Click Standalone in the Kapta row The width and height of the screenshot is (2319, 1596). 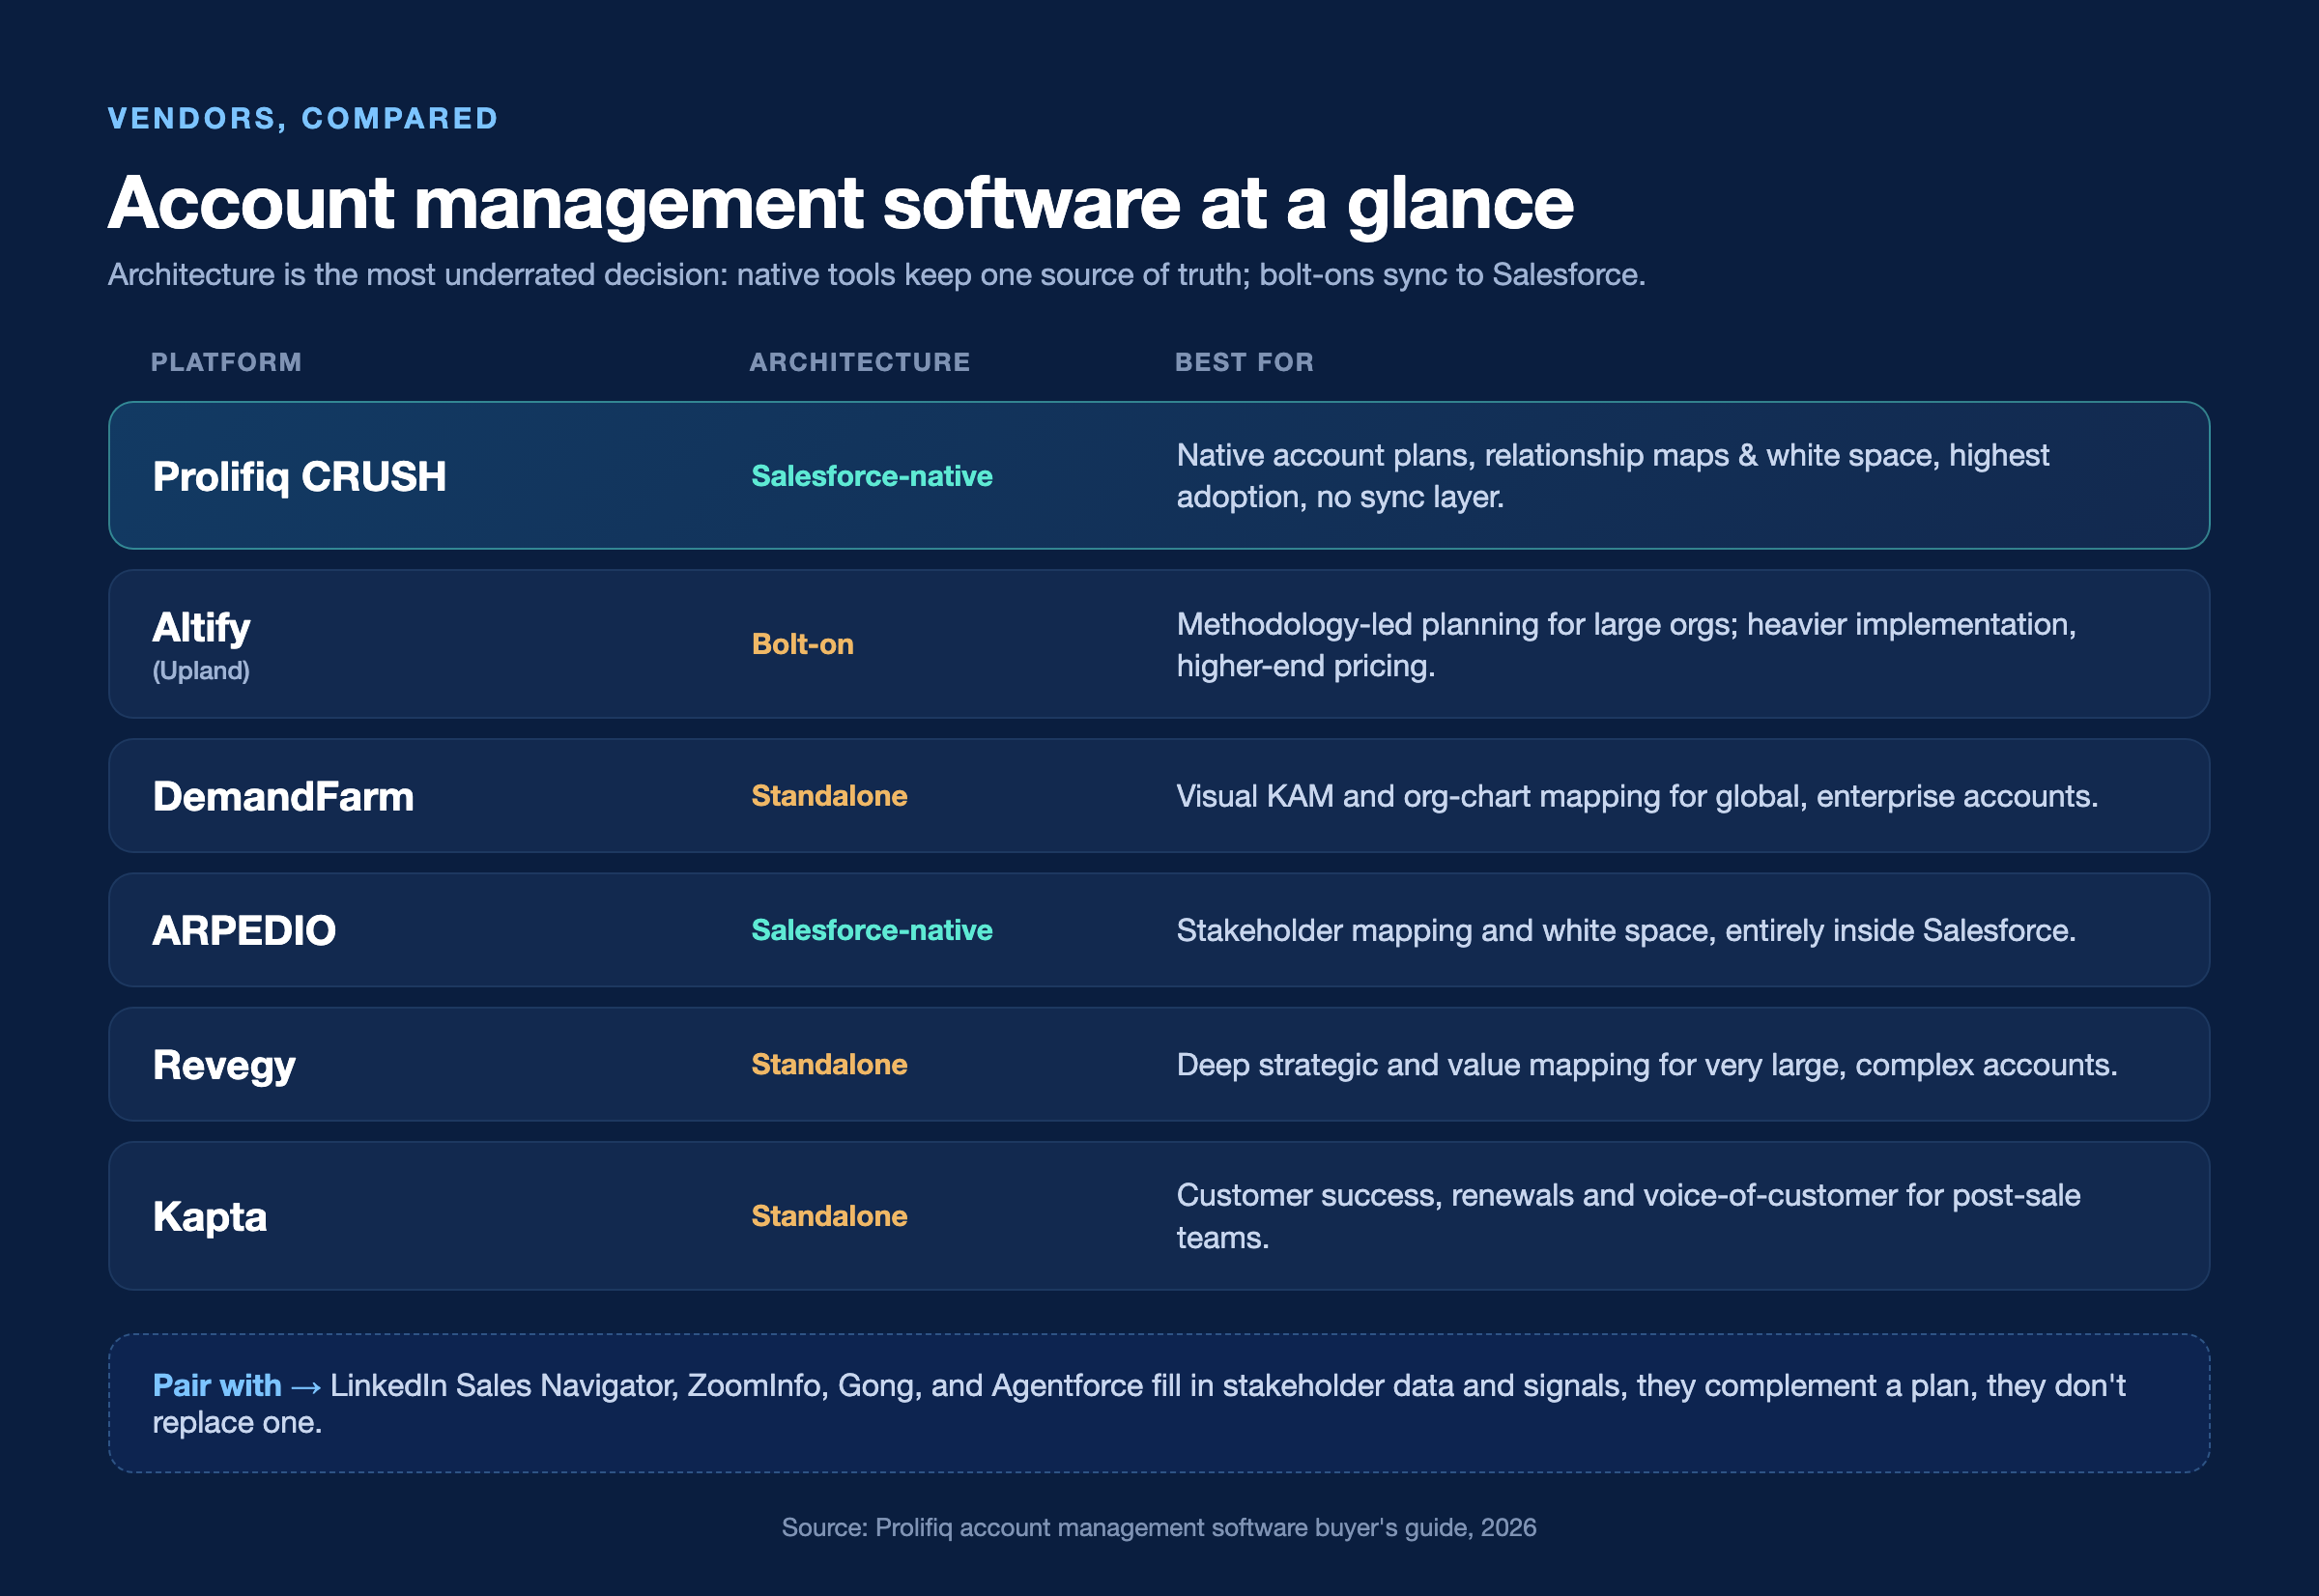click(x=829, y=1216)
